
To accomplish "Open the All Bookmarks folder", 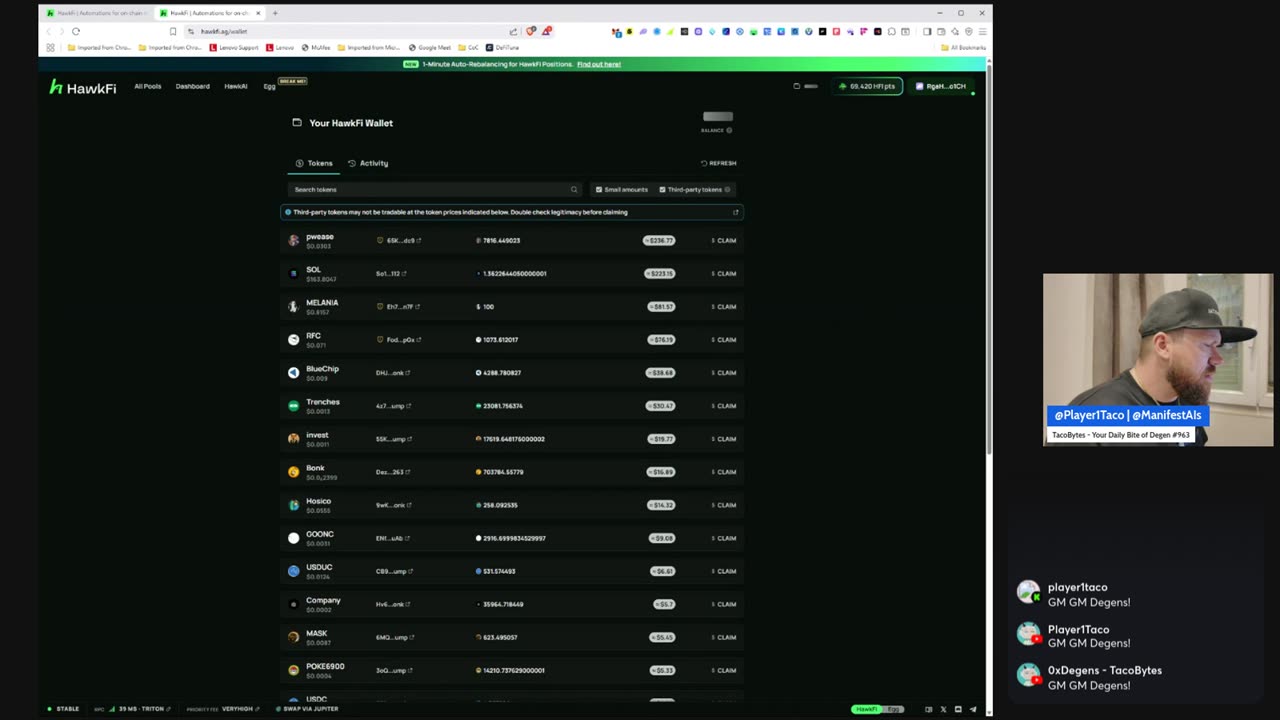I will coord(964,47).
